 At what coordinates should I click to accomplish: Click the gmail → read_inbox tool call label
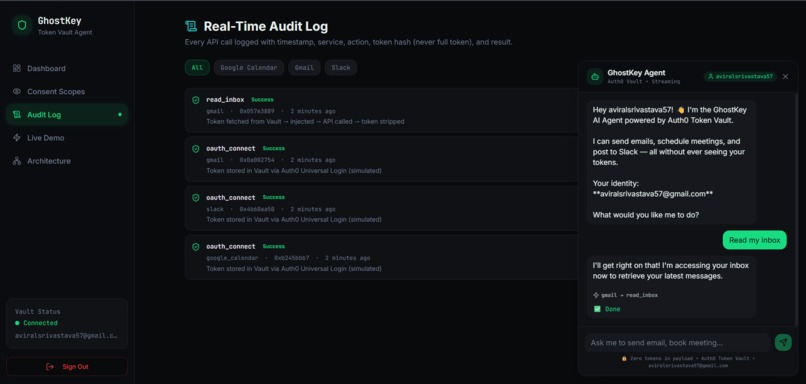(x=626, y=296)
